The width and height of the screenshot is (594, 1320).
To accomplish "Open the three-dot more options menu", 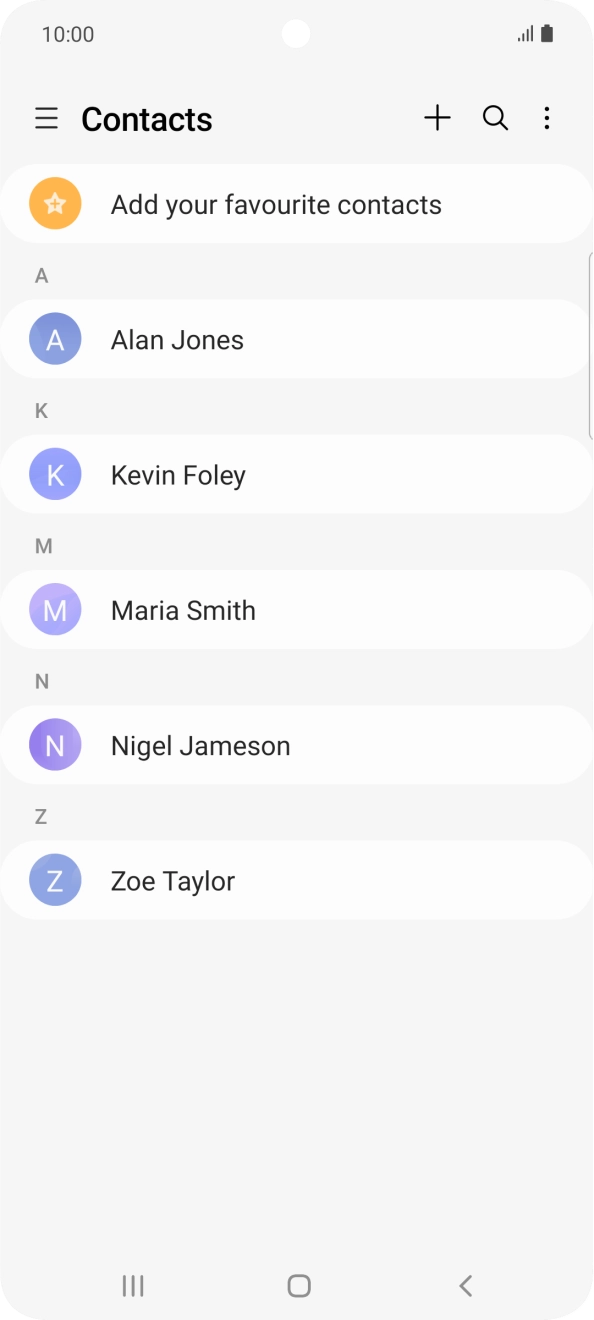I will pyautogui.click(x=547, y=118).
